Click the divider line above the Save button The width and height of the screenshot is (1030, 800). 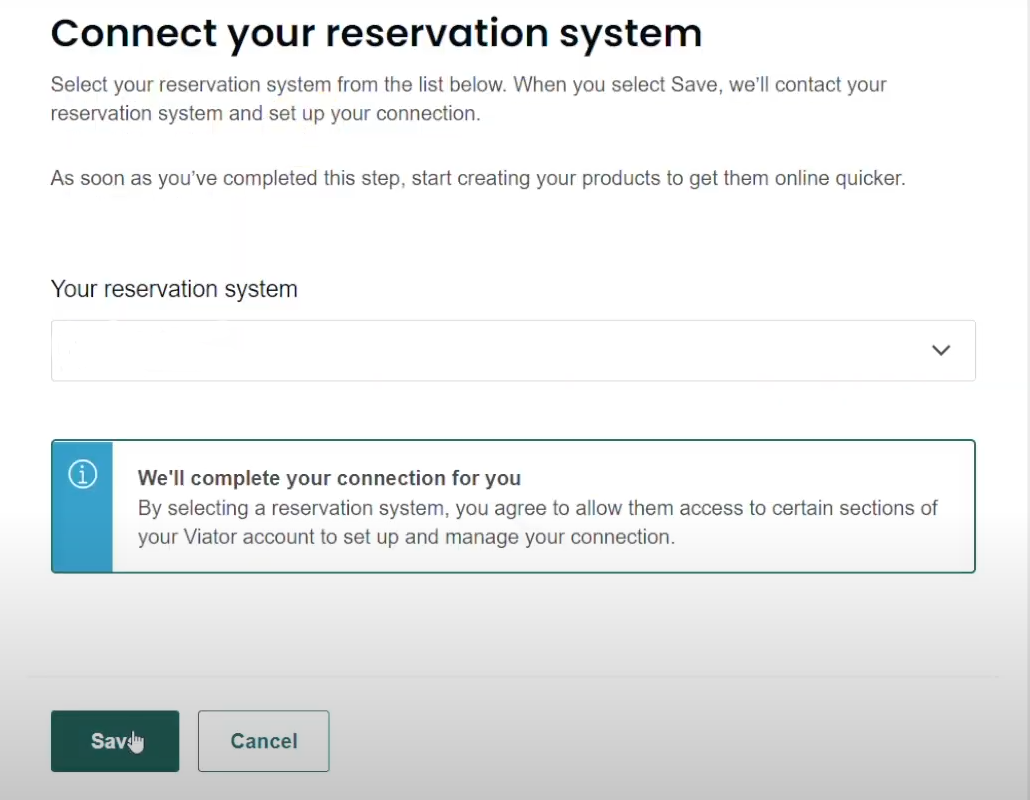[513, 676]
